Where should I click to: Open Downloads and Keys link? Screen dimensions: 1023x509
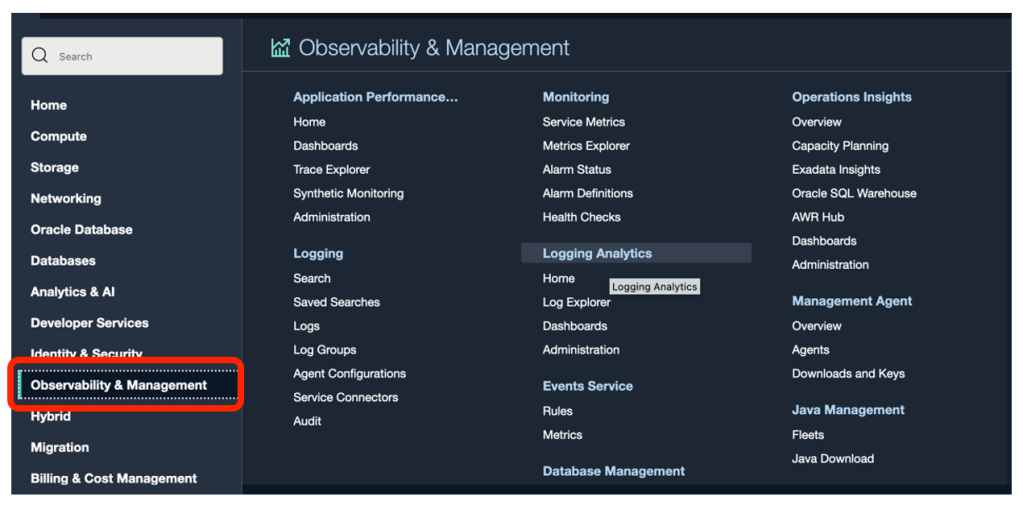coord(848,374)
